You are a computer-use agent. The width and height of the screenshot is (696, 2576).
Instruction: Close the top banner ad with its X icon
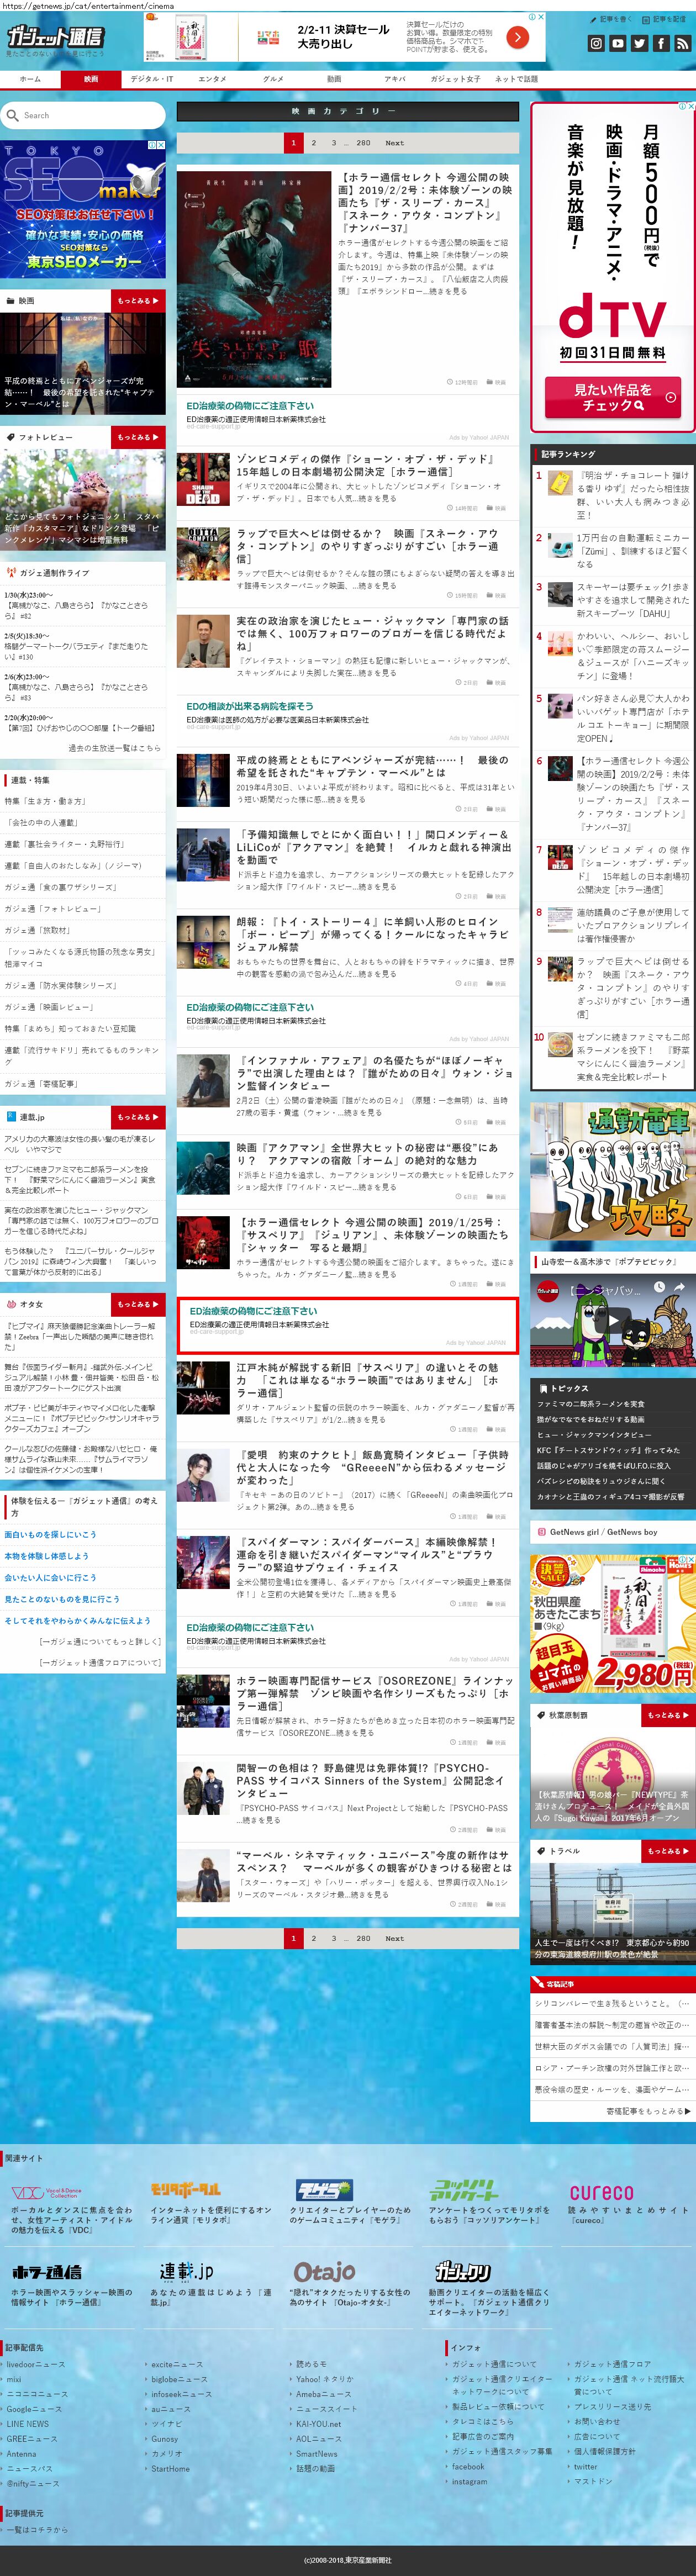click(541, 16)
